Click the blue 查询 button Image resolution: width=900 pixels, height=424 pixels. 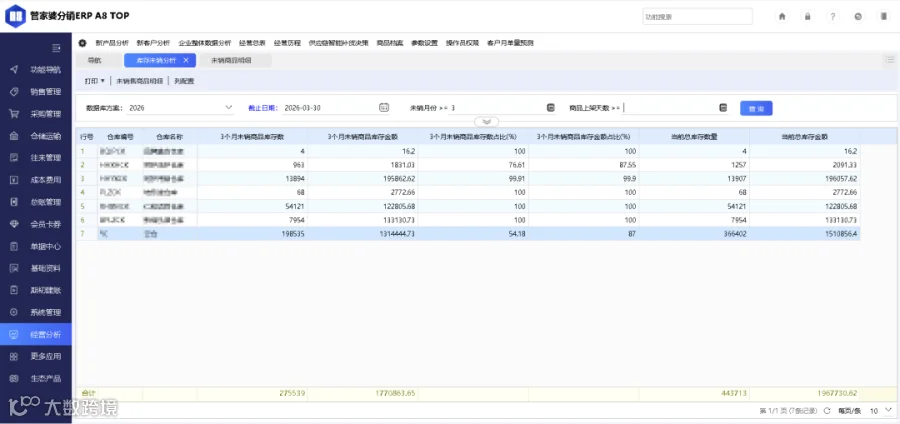(756, 108)
